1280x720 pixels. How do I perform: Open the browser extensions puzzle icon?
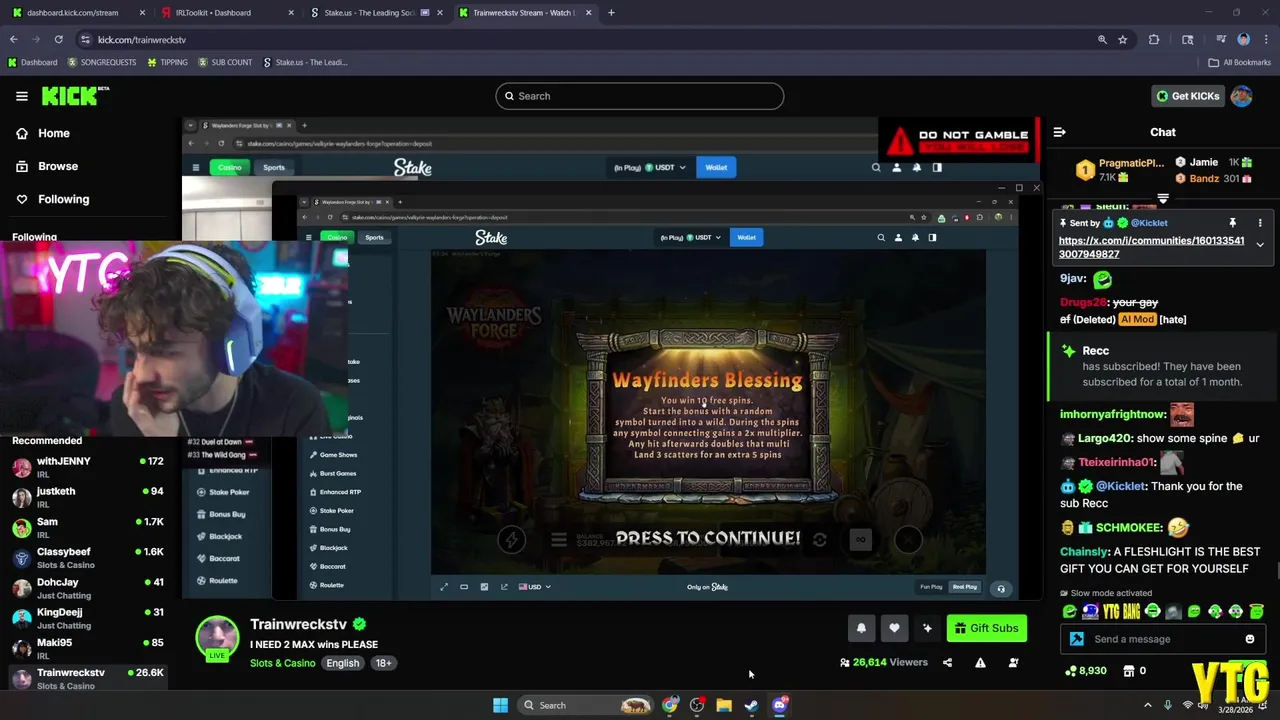[x=1154, y=40]
